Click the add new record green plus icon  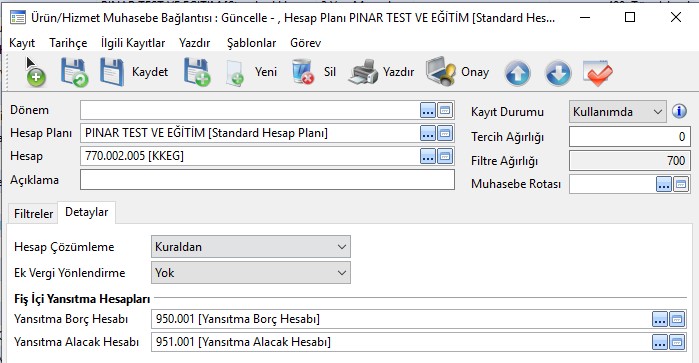(35, 72)
